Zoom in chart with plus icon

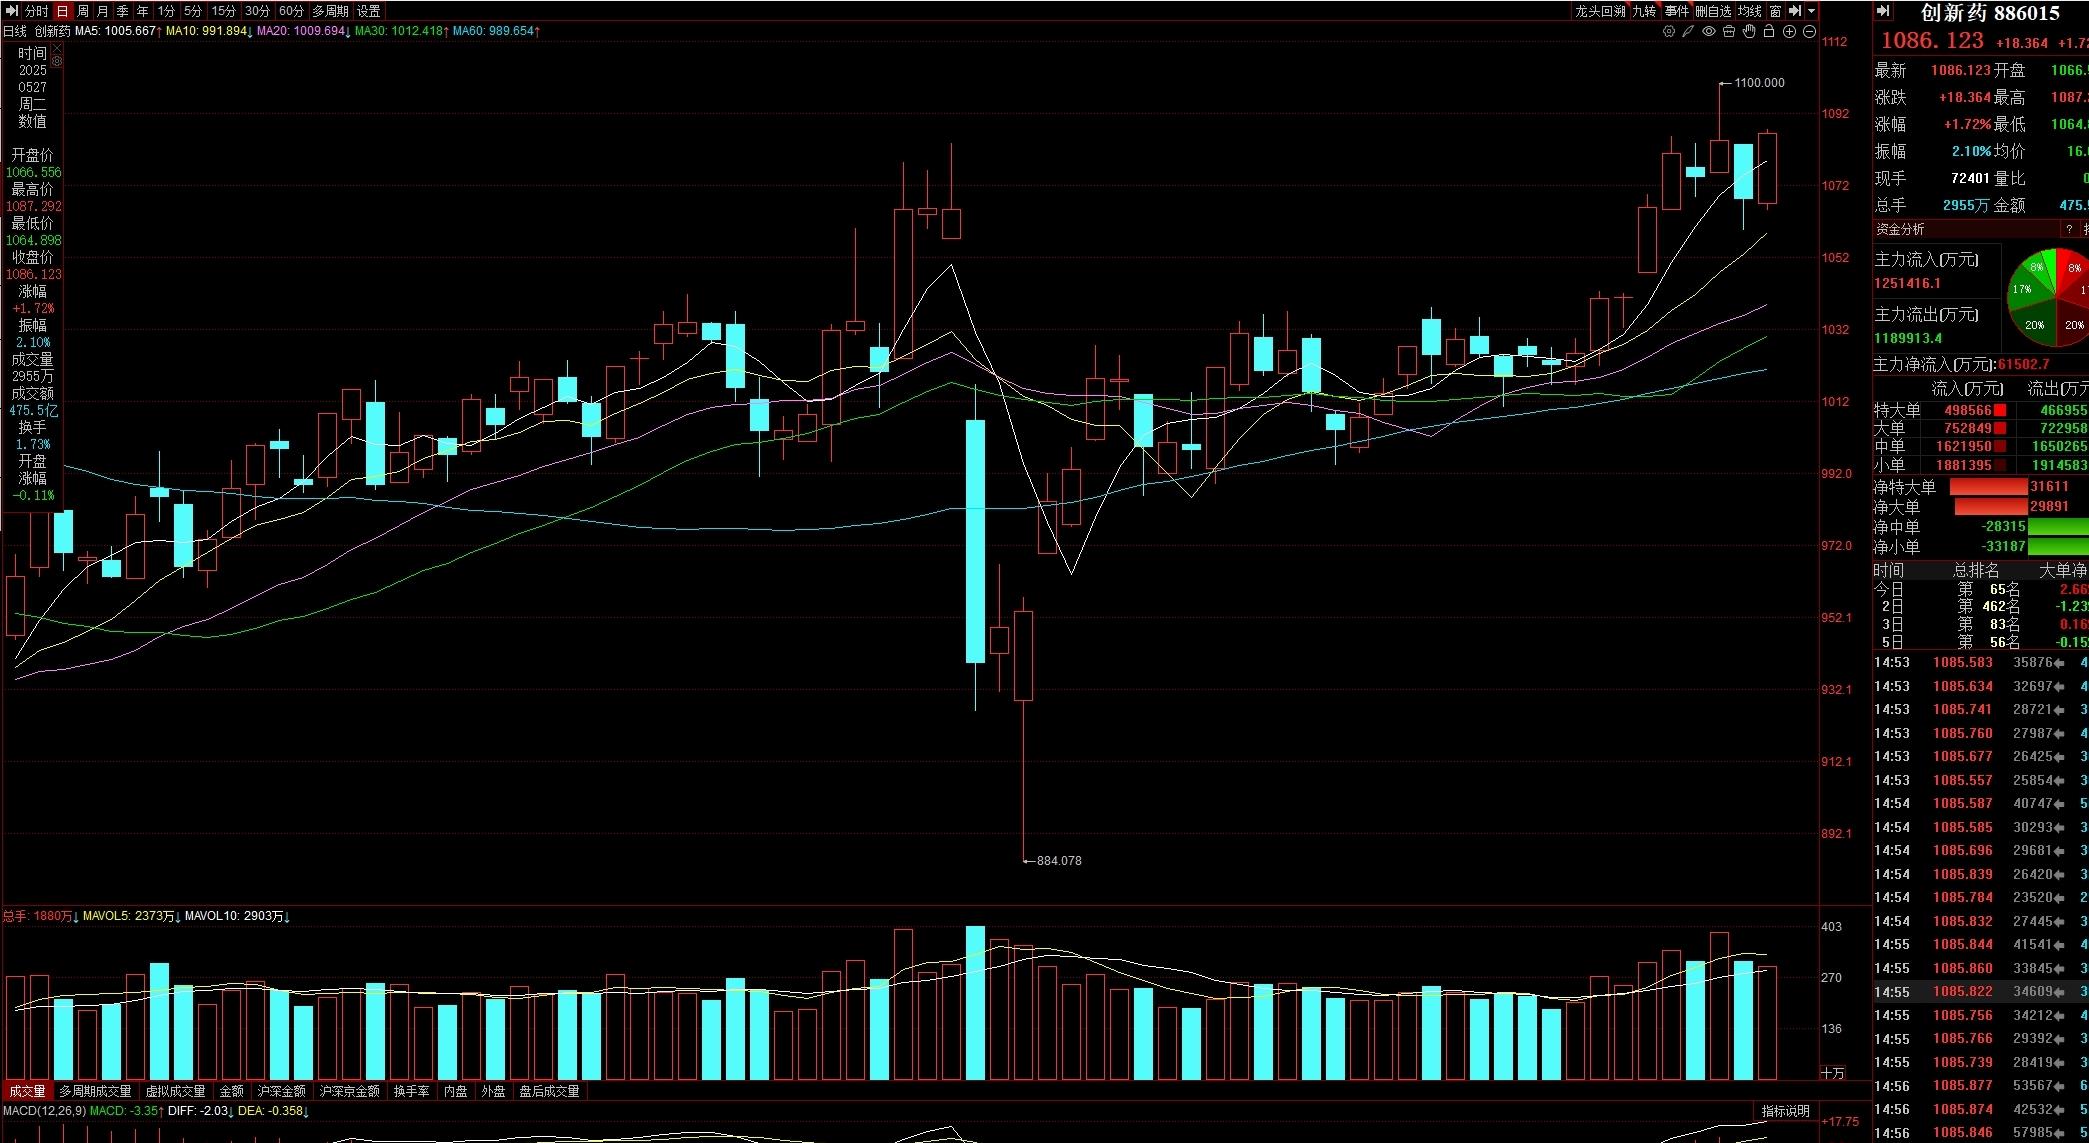point(1790,31)
